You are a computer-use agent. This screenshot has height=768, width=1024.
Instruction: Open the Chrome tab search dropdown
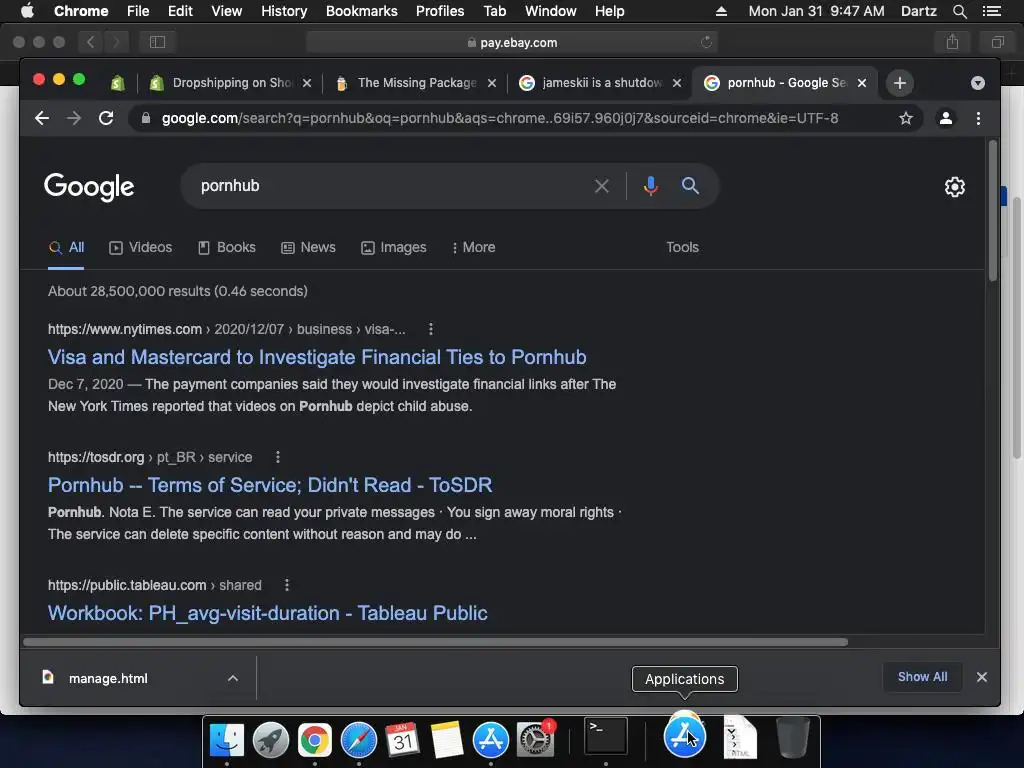point(978,83)
